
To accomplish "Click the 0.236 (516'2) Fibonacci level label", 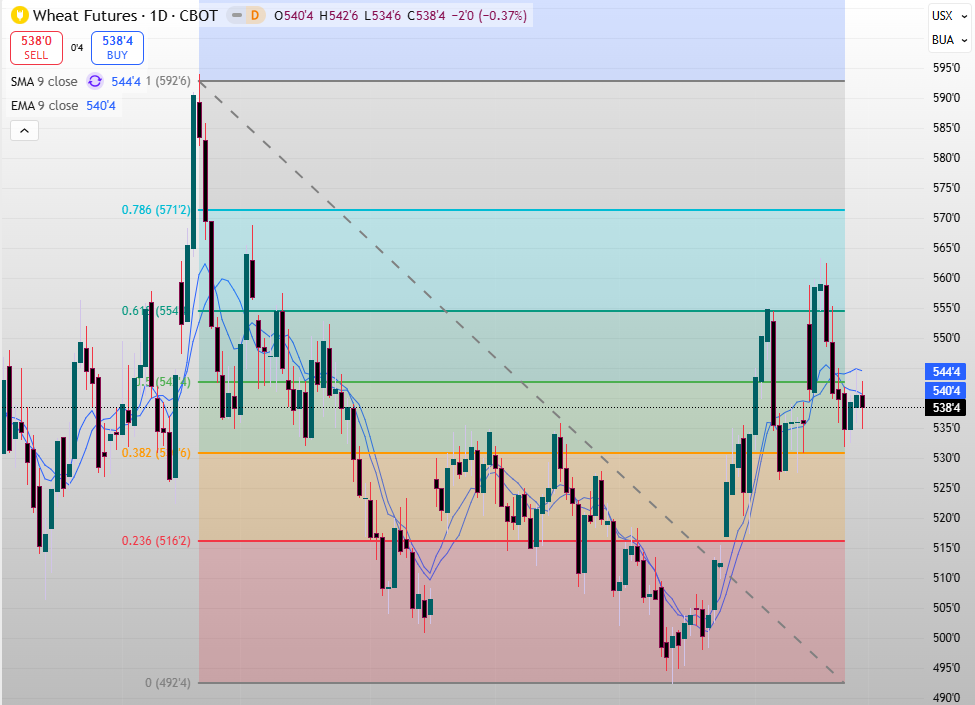I will coord(155,541).
